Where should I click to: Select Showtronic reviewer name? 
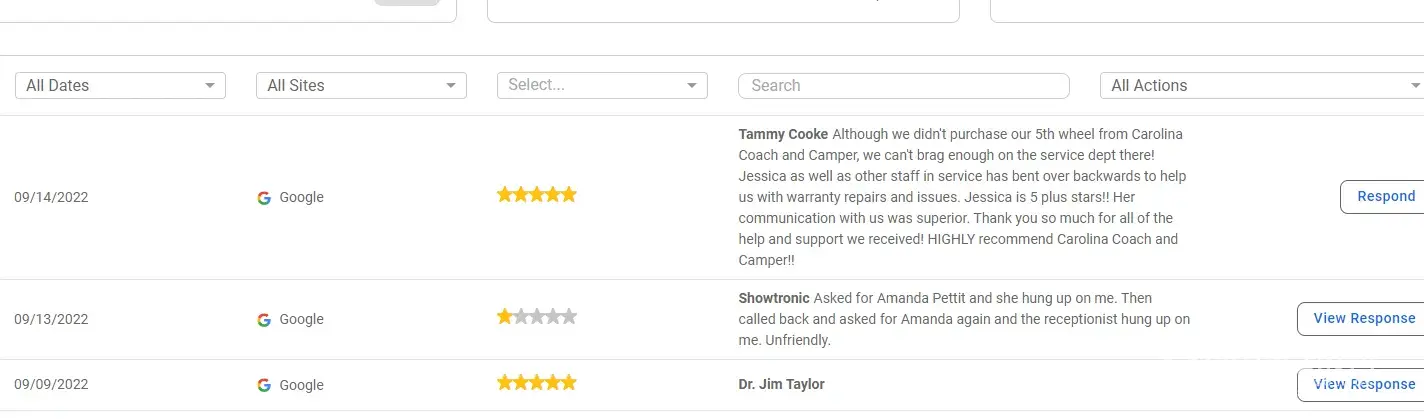[774, 298]
